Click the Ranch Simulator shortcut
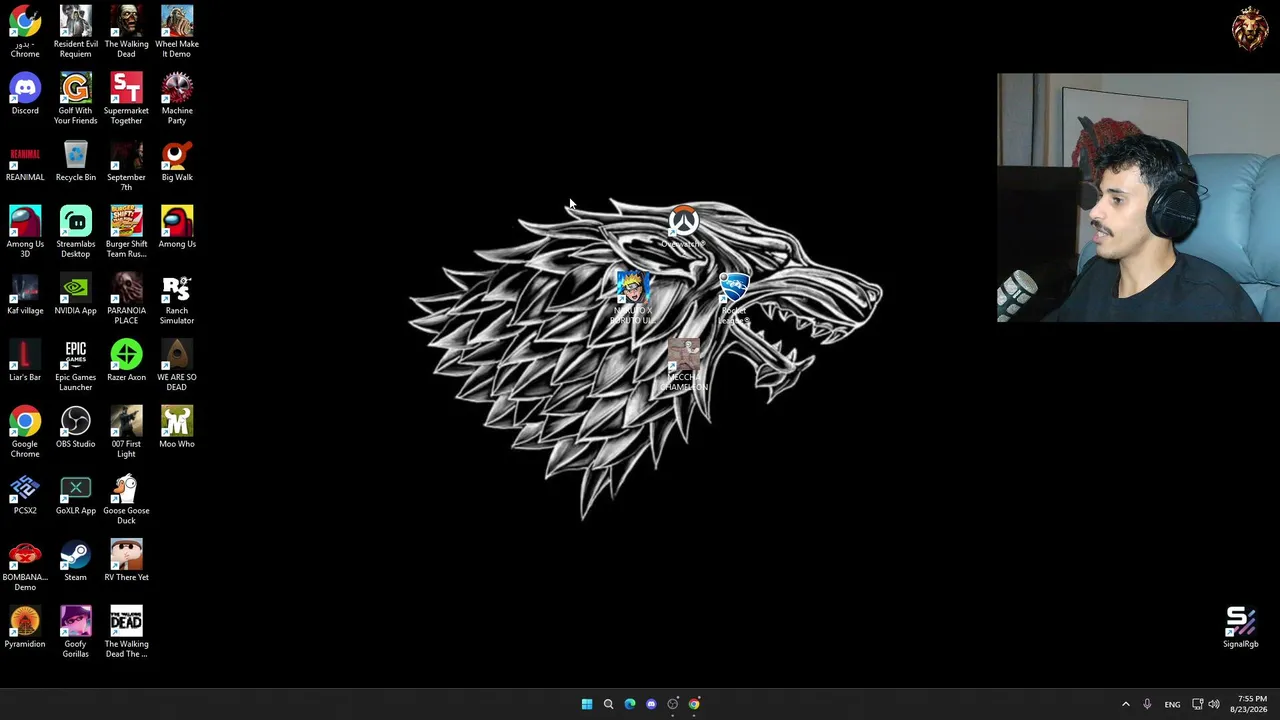The width and height of the screenshot is (1280, 720). coord(177,298)
